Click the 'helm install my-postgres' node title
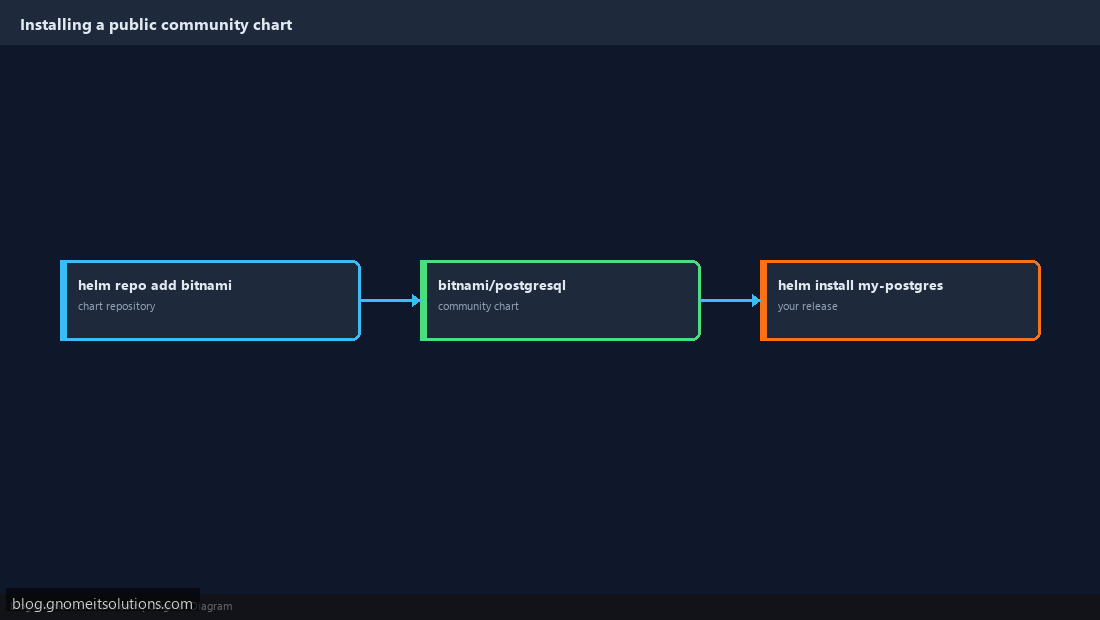The width and height of the screenshot is (1100, 620). click(x=860, y=285)
